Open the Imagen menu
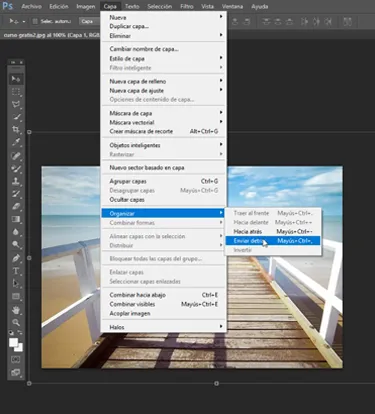Viewport: 375px width, 414px height. pyautogui.click(x=86, y=6)
